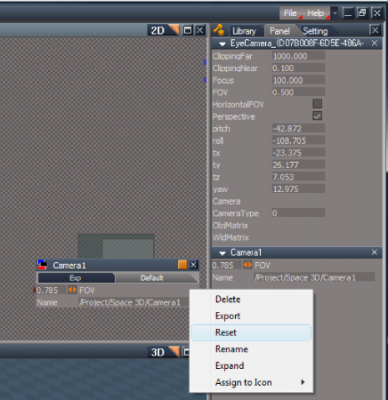Click the WldMatrix property label

(x=231, y=238)
